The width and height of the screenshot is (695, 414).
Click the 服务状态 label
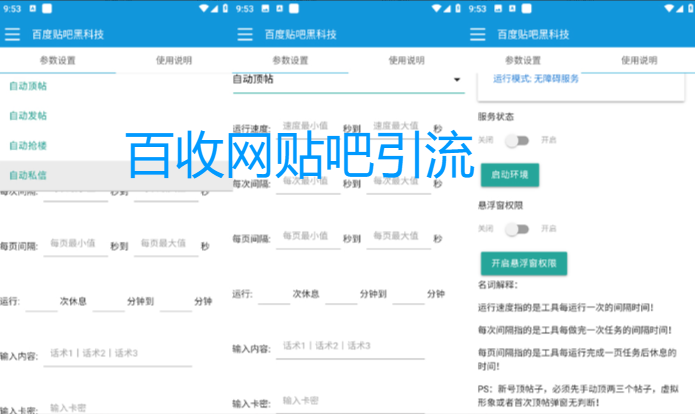(496, 117)
